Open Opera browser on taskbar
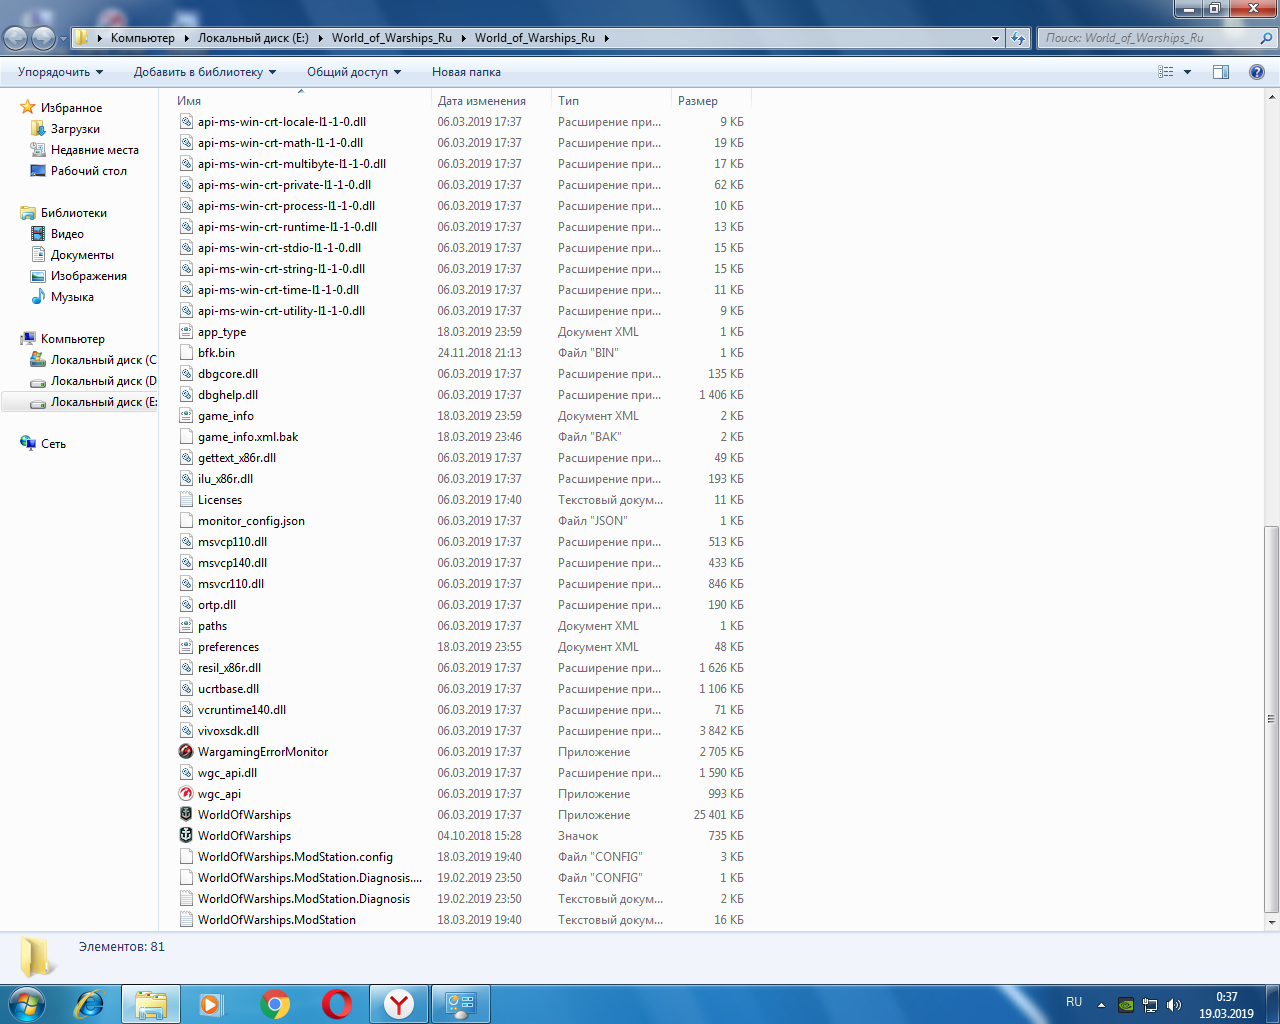This screenshot has width=1280, height=1024. tap(337, 1003)
